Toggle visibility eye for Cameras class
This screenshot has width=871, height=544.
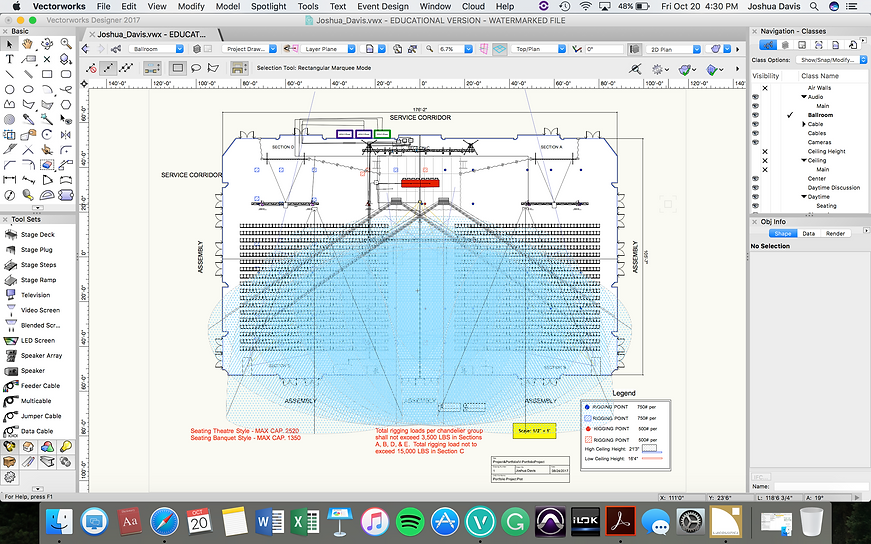point(756,142)
